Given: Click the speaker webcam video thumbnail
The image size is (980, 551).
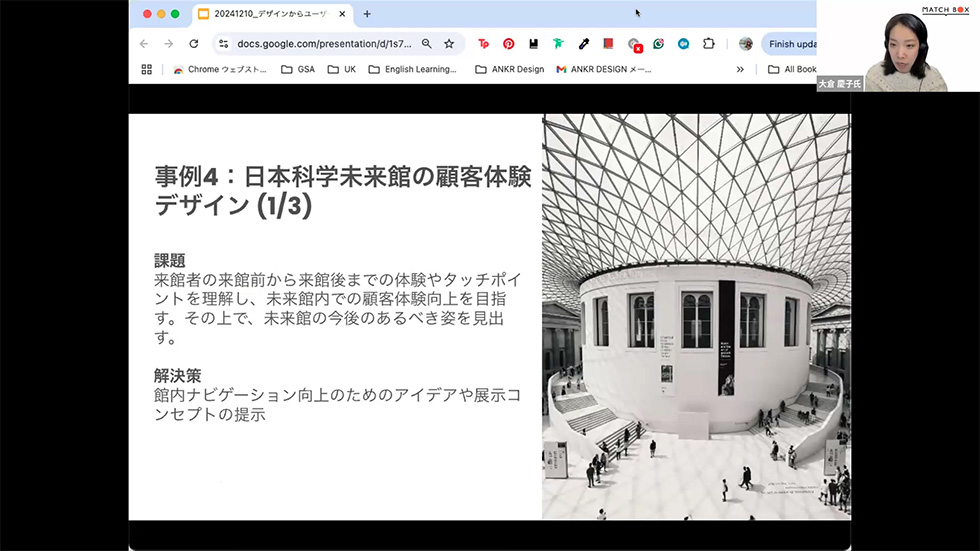Looking at the screenshot, I should pos(898,46).
